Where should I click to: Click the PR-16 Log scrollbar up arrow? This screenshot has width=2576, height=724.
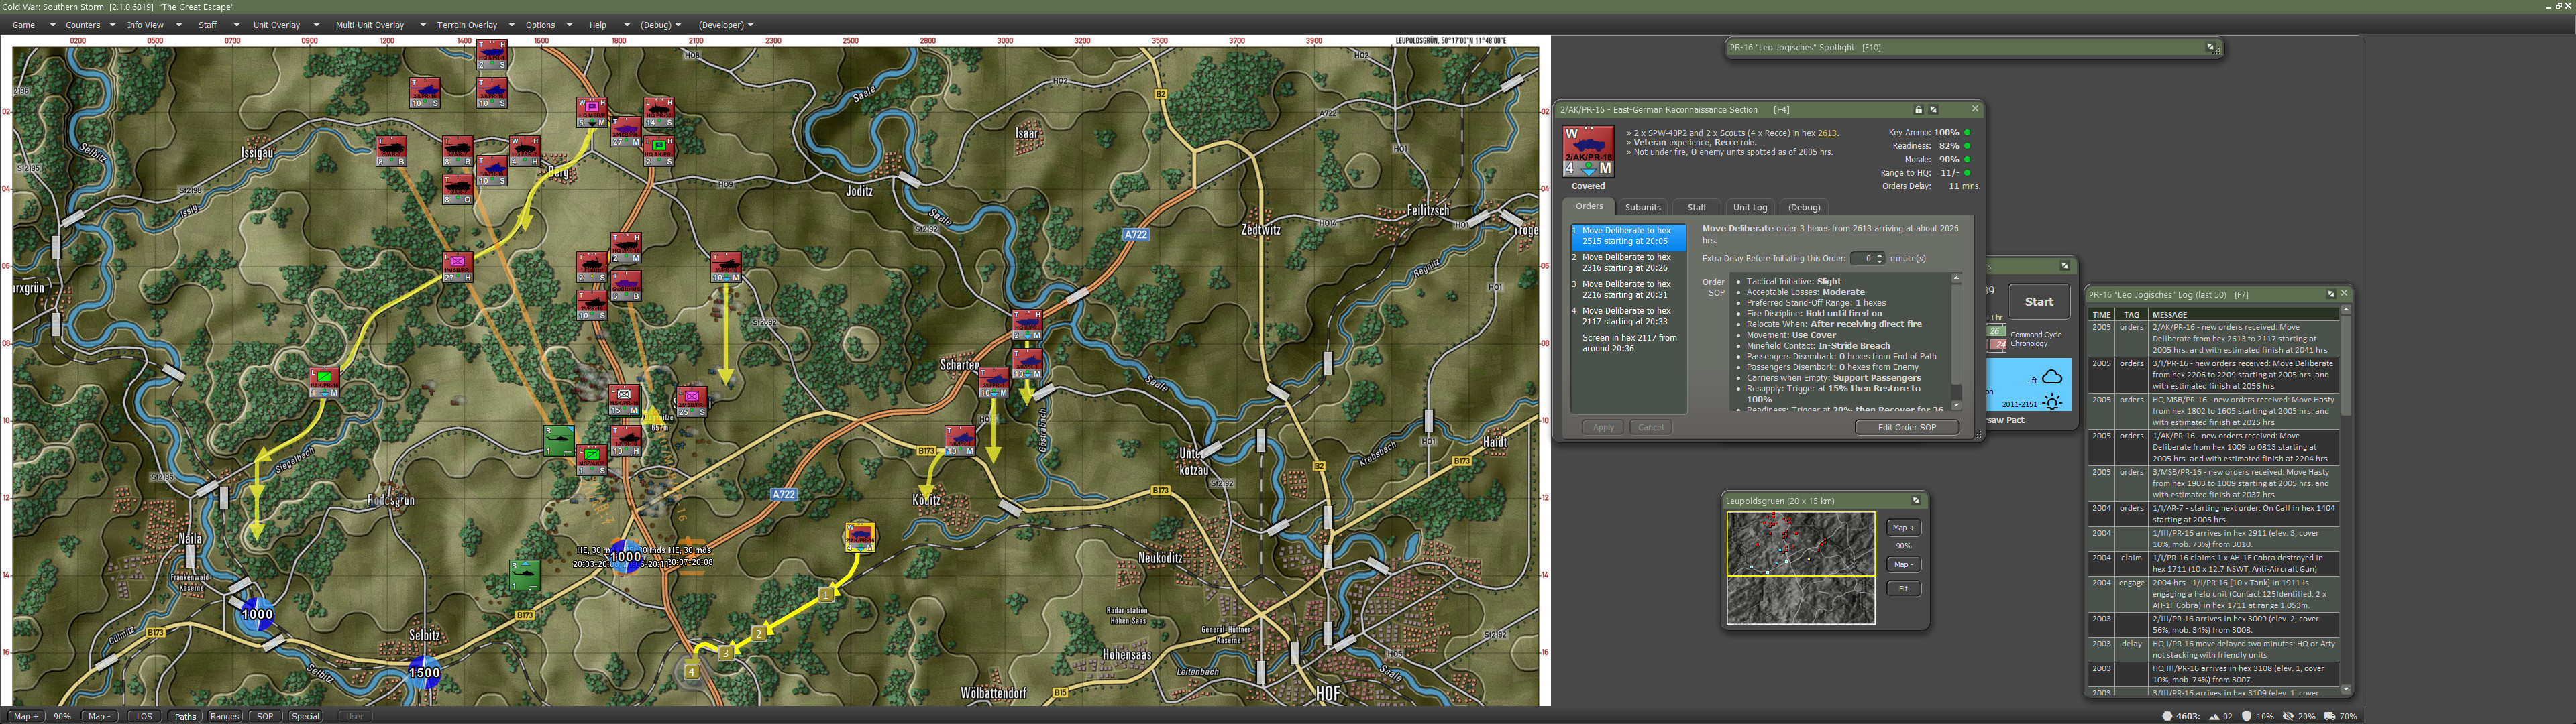[x=2345, y=310]
